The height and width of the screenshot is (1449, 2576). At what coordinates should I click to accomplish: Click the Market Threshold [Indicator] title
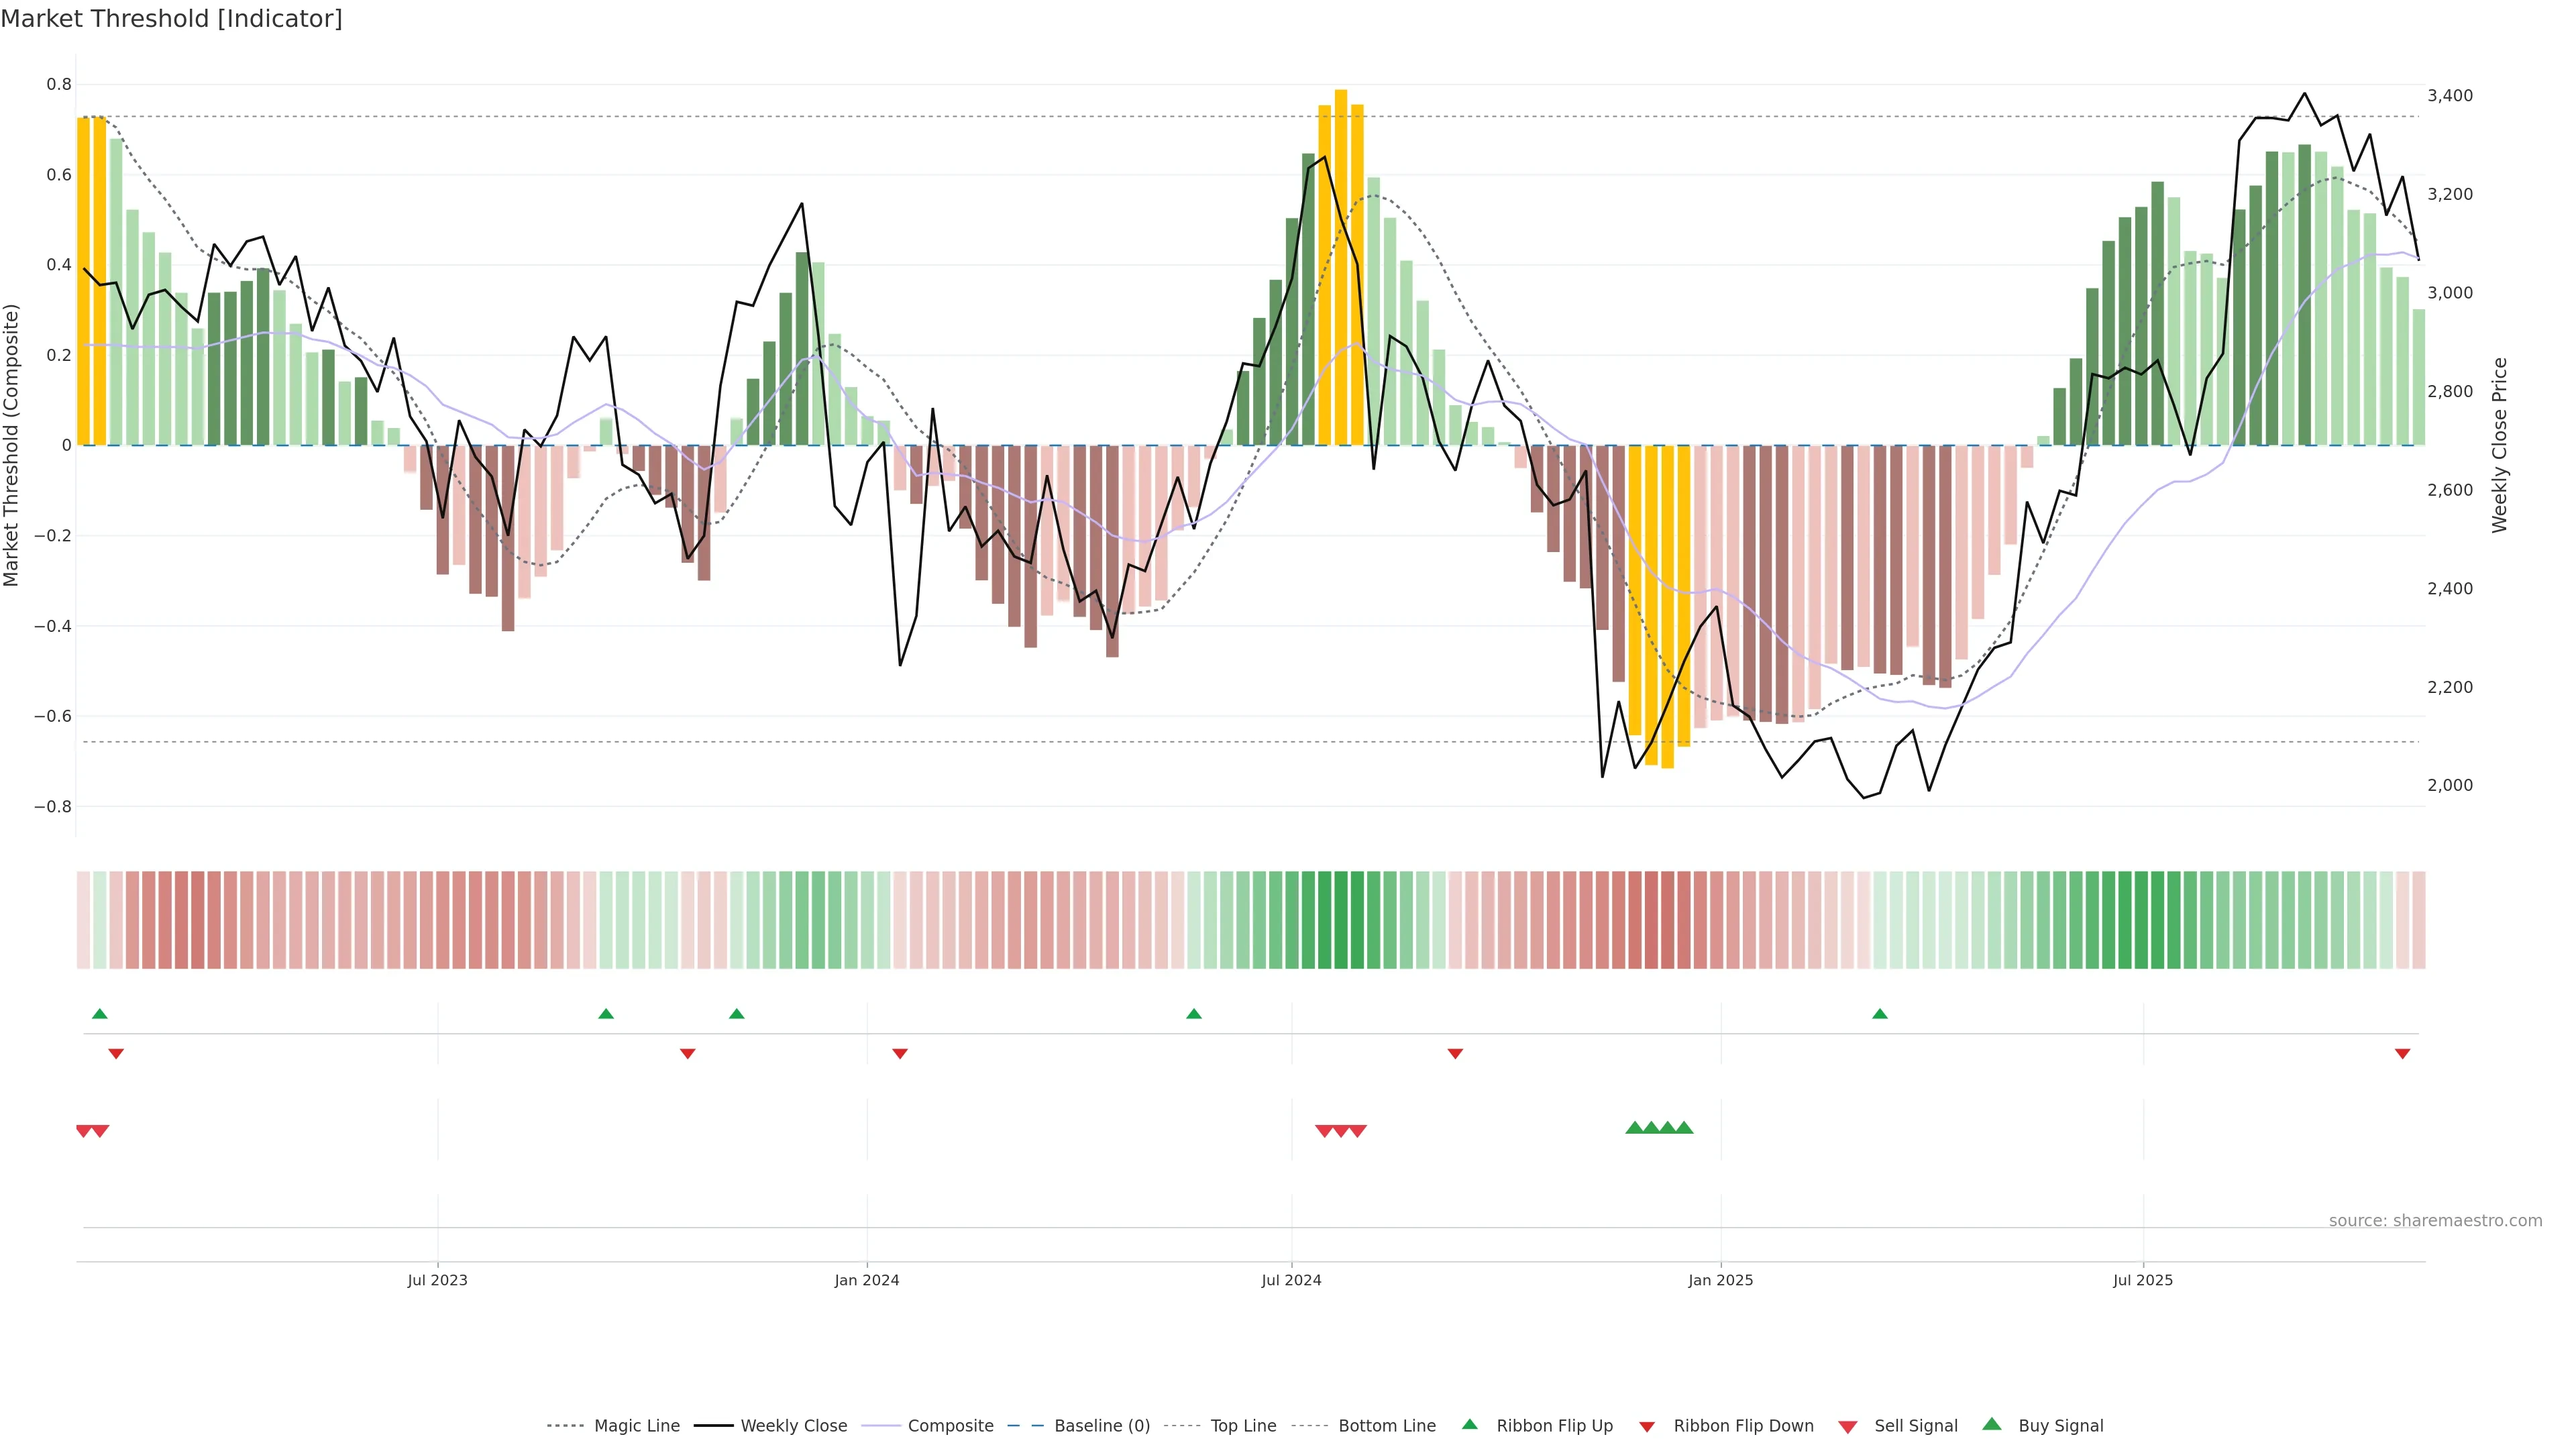[172, 19]
